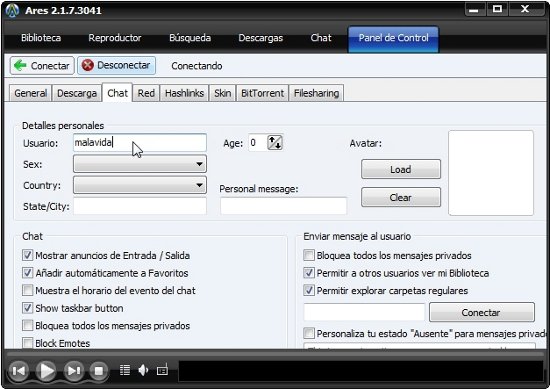Click the Conectando status text

point(196,66)
